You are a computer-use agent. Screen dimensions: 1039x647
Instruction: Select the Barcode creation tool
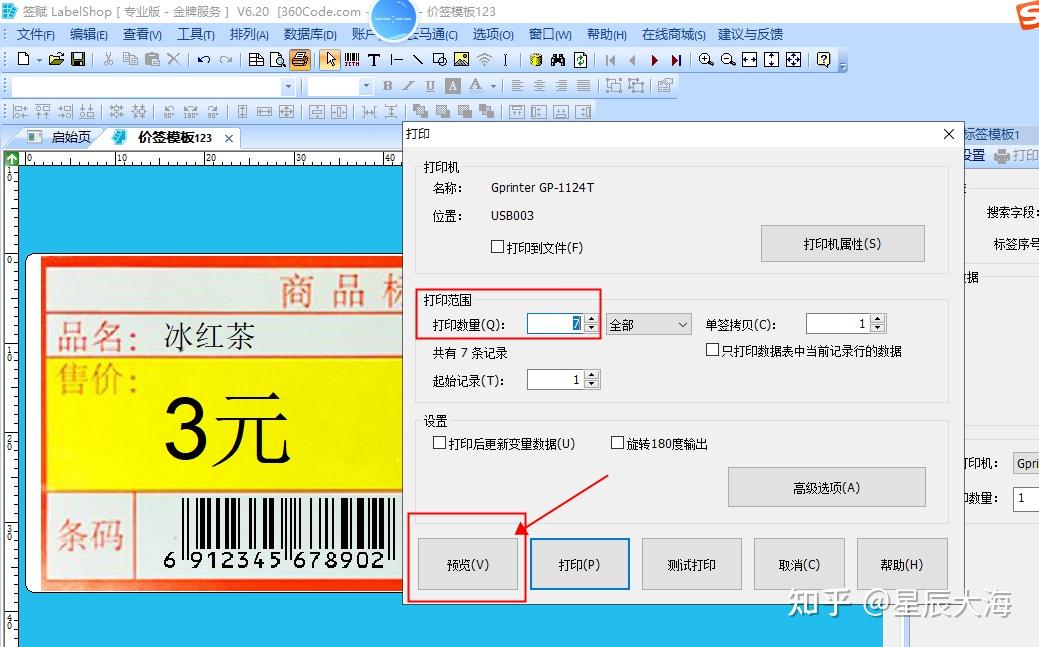(x=349, y=60)
